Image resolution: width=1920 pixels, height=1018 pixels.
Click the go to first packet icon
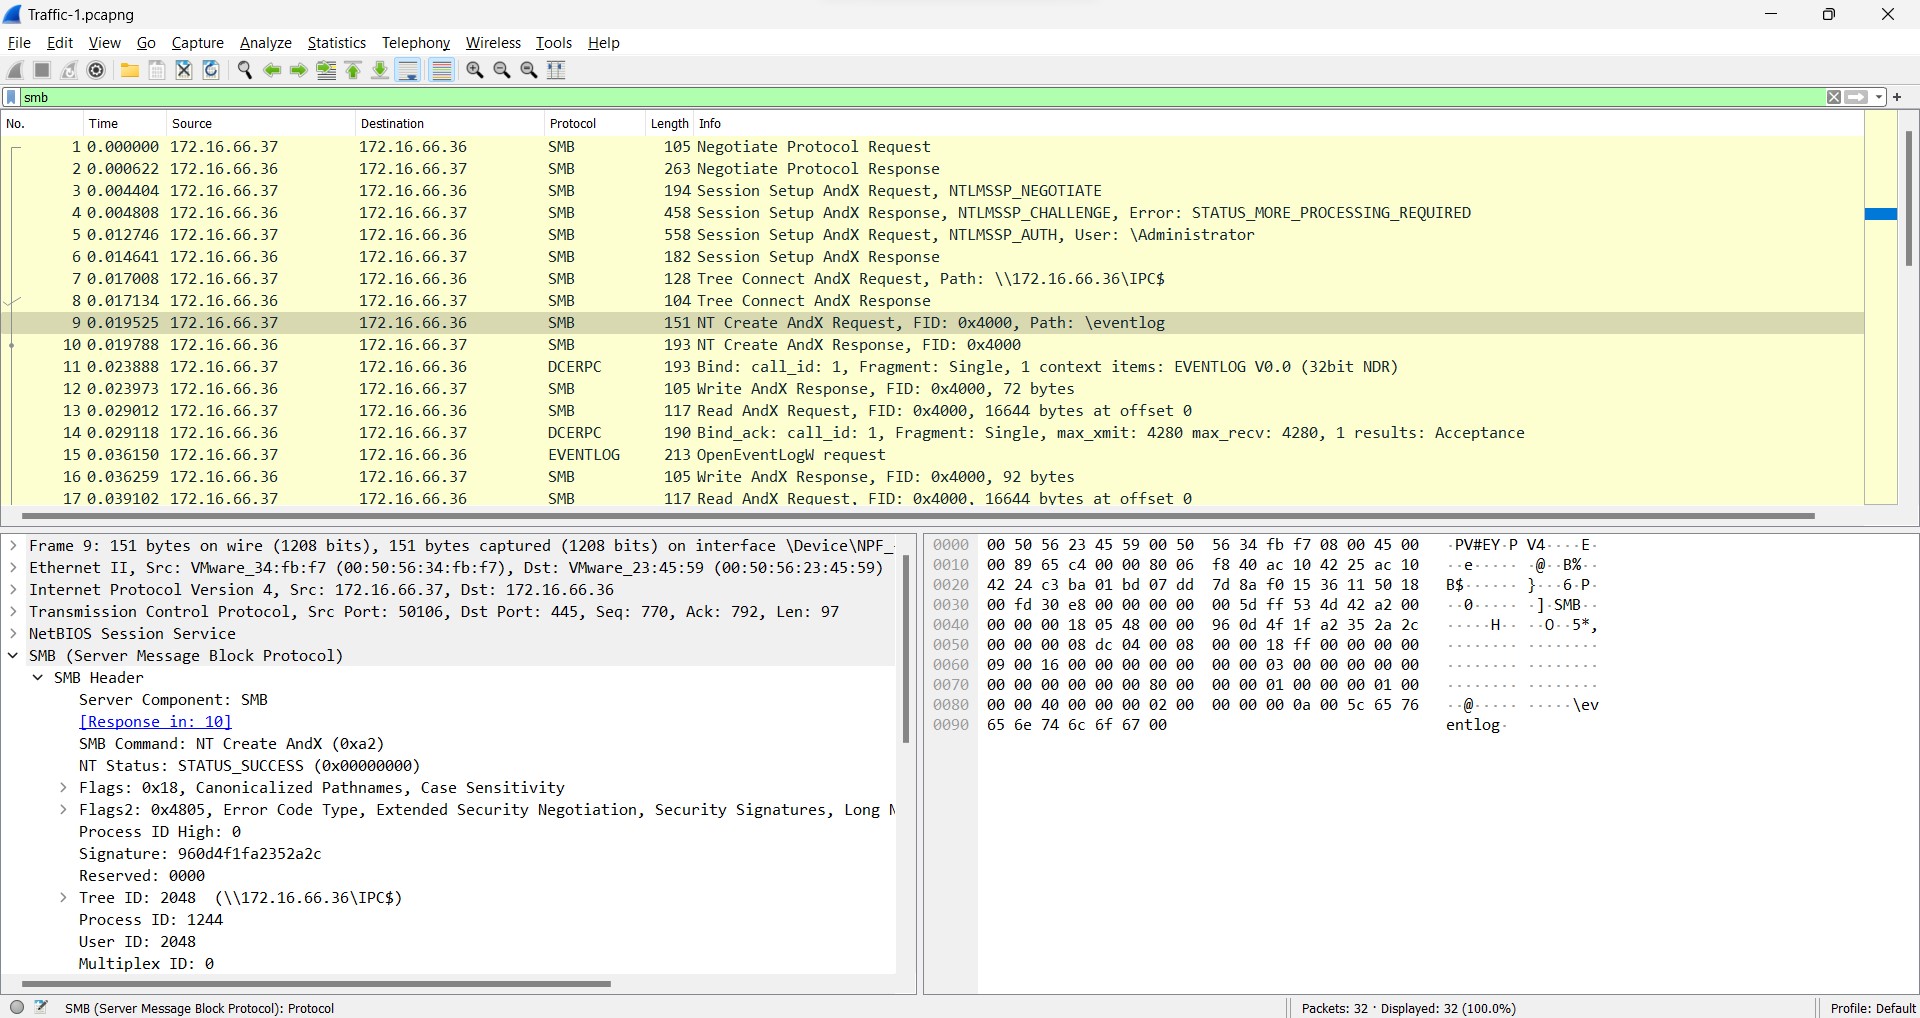pos(353,70)
